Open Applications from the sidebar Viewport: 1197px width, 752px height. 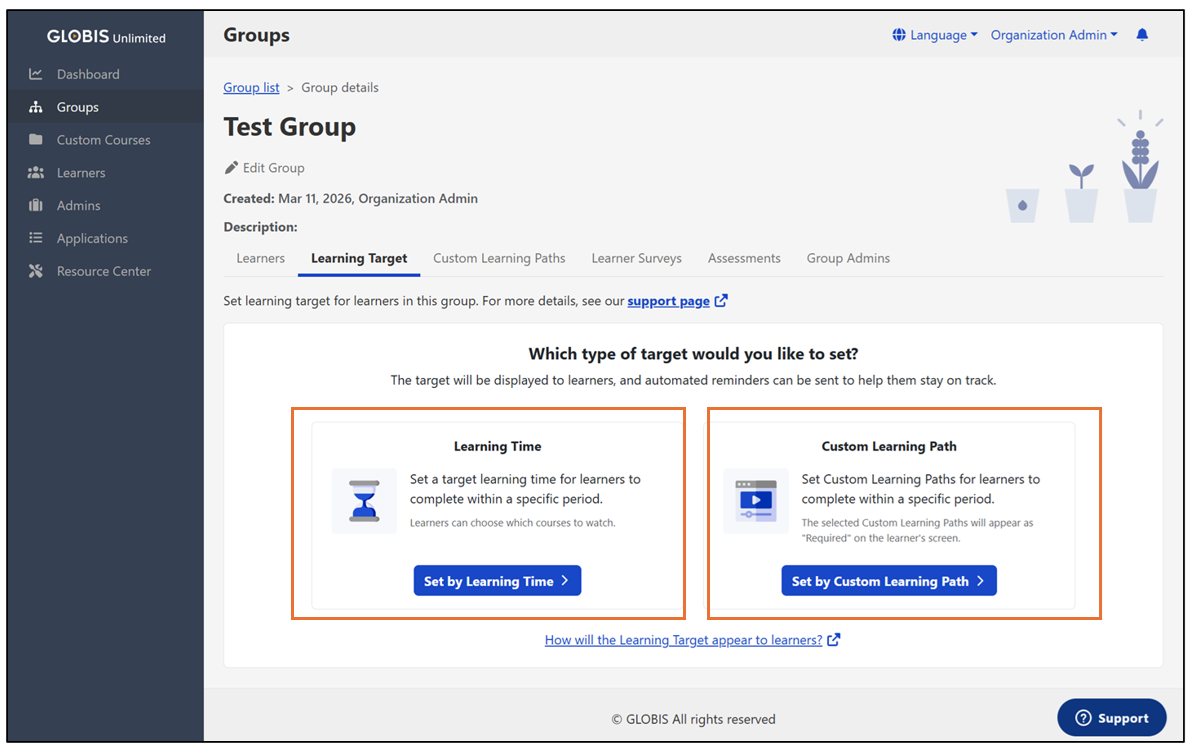105,238
